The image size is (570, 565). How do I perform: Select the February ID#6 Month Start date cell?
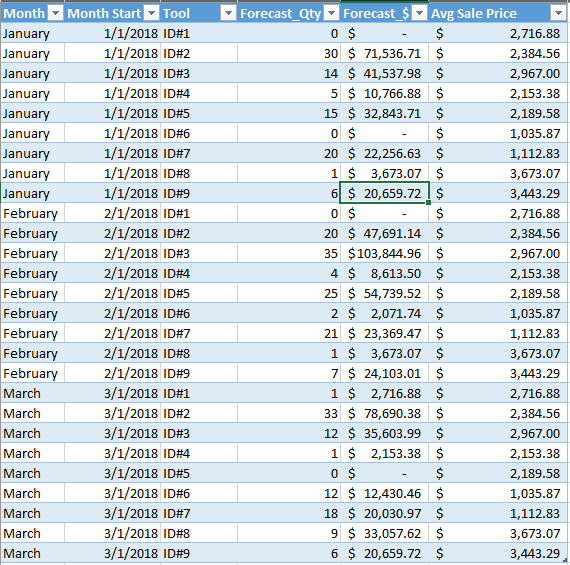coord(112,313)
